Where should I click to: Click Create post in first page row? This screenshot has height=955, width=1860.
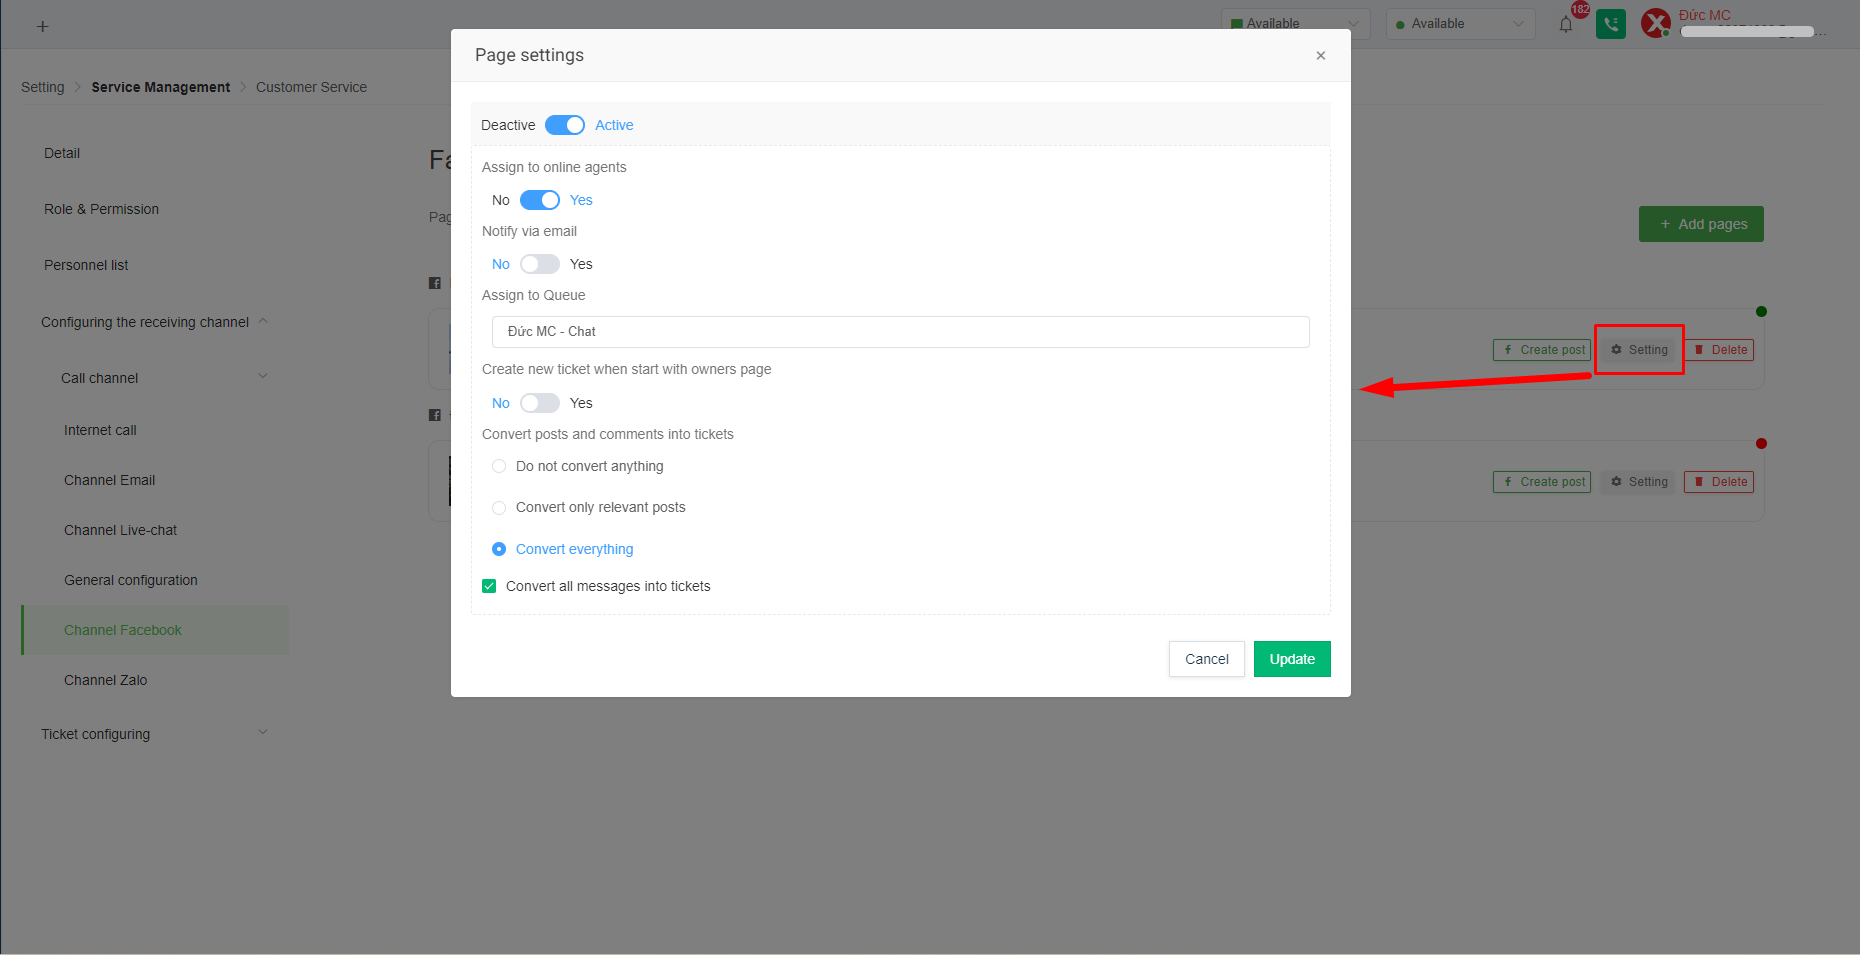point(1542,350)
